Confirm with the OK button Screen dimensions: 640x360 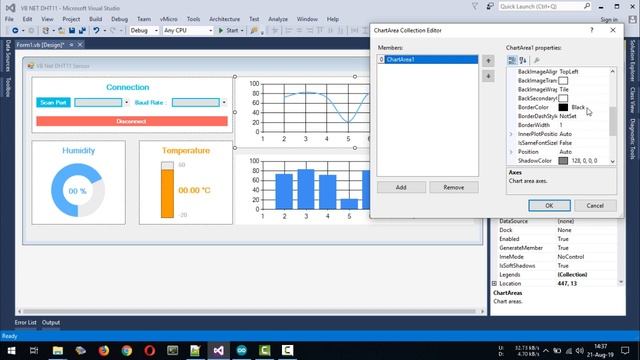click(x=549, y=205)
